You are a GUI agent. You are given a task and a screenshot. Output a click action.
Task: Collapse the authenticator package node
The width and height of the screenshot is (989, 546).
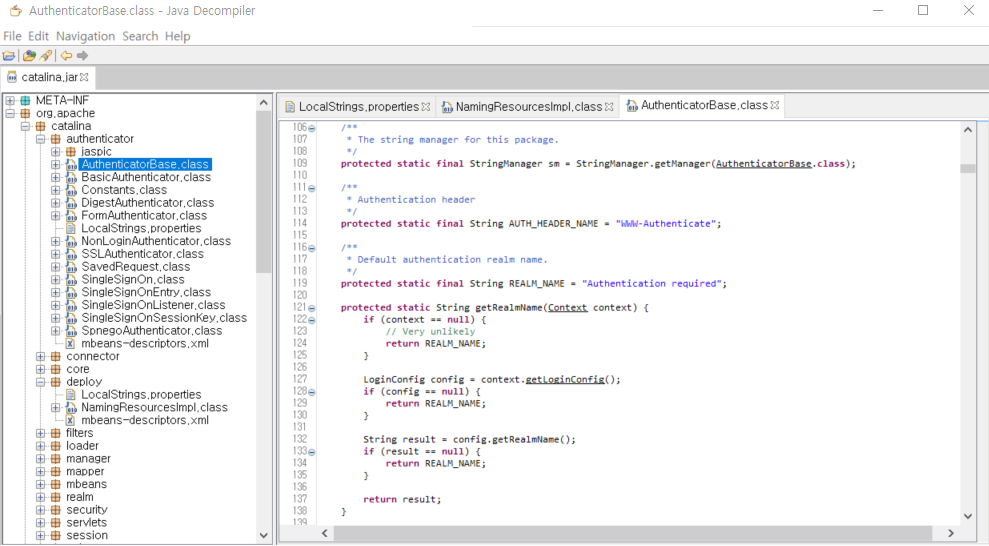(40, 139)
